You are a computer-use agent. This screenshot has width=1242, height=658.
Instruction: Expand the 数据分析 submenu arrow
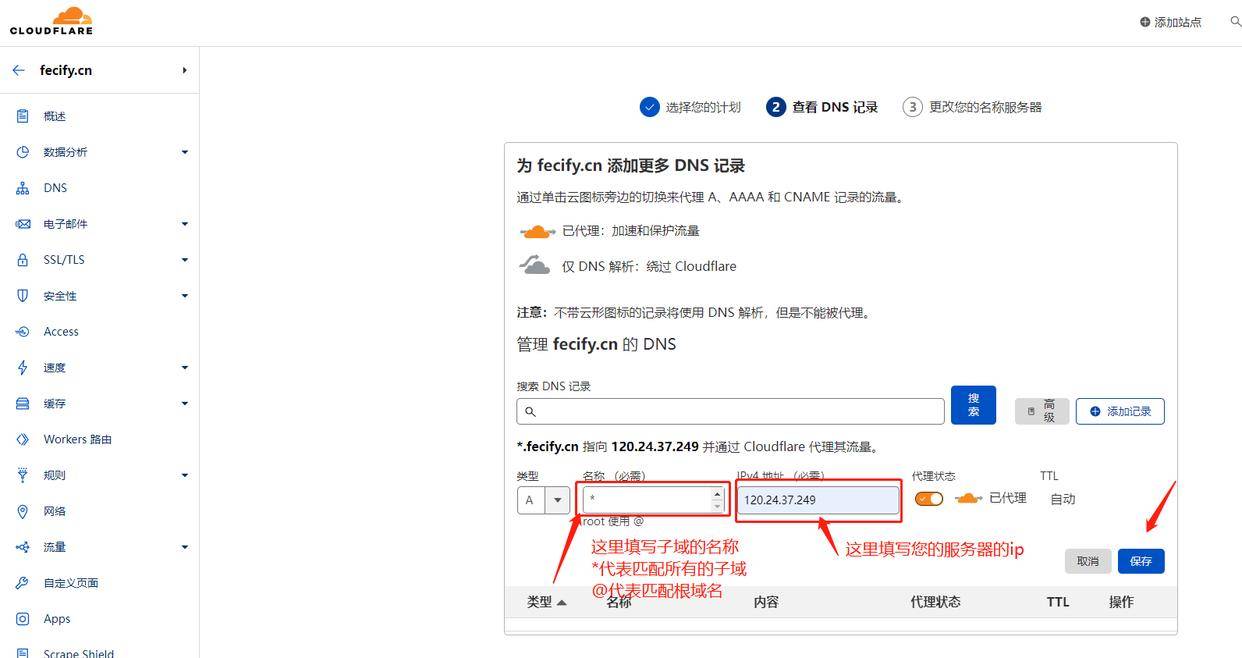pos(185,152)
